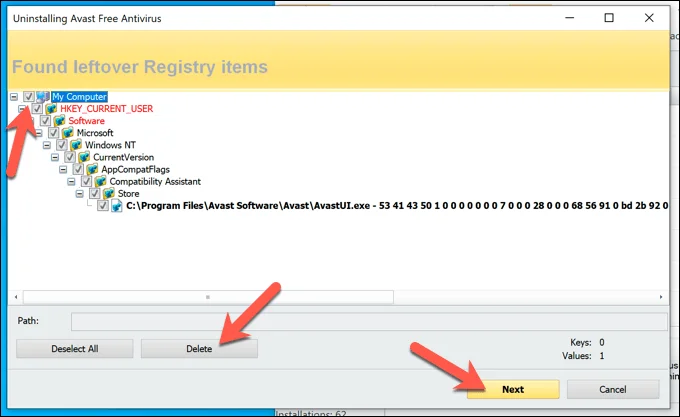Click the Delete button

point(199,349)
